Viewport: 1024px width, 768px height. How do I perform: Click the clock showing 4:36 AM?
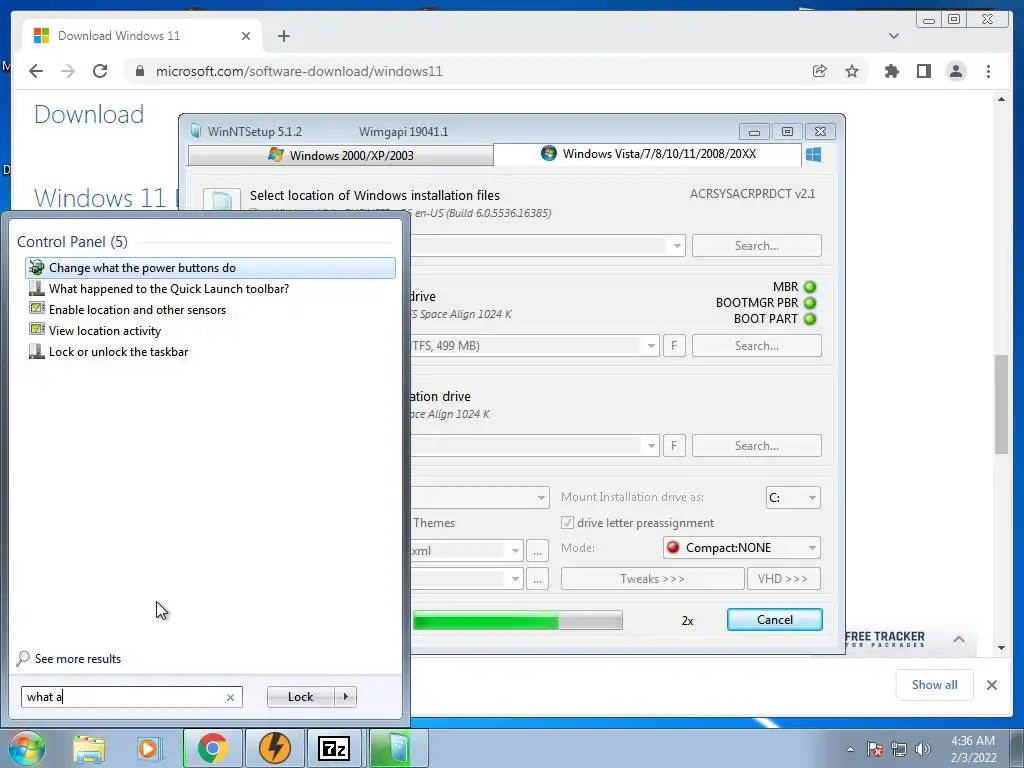coord(973,749)
